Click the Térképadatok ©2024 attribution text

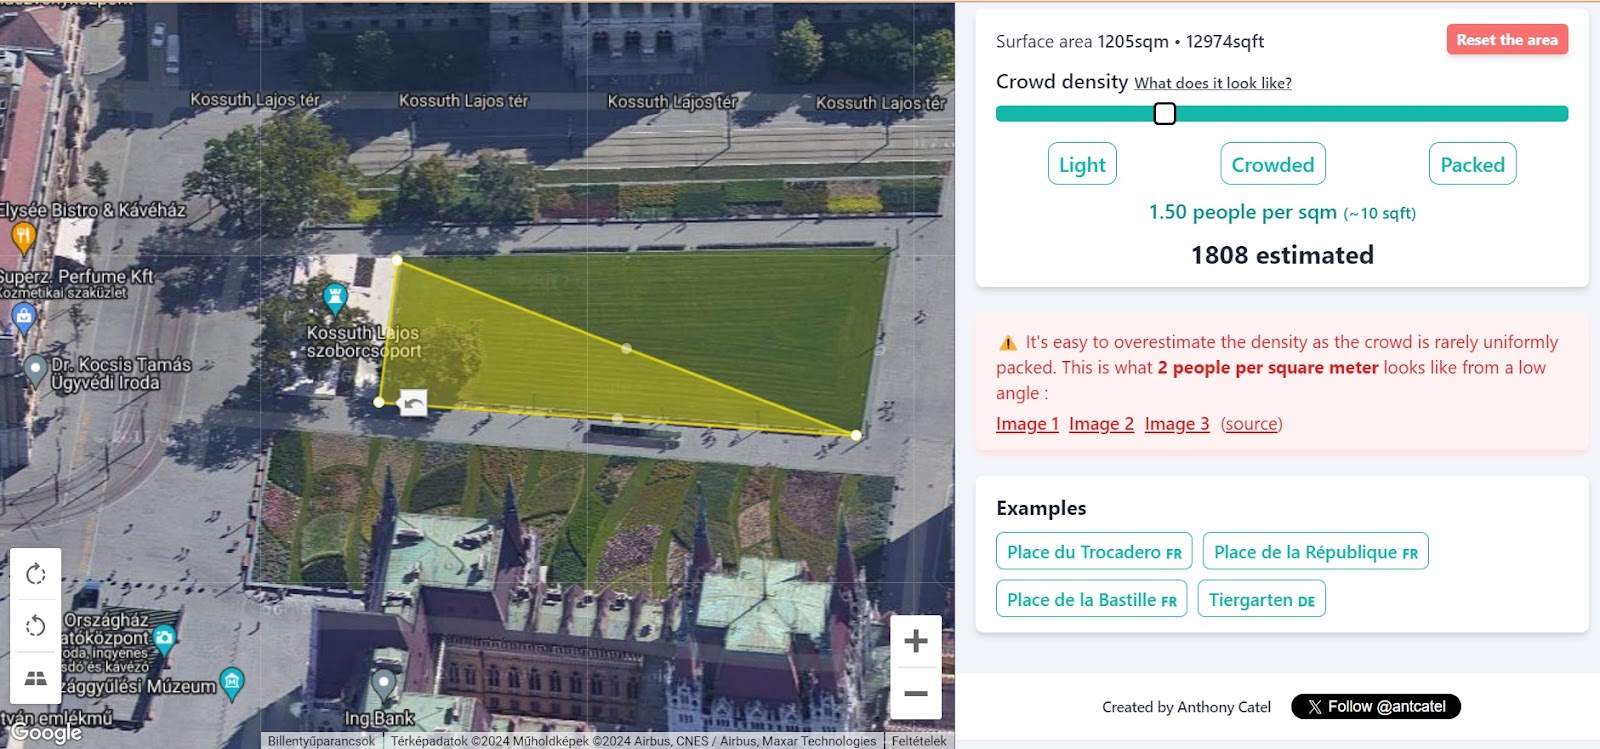click(633, 741)
